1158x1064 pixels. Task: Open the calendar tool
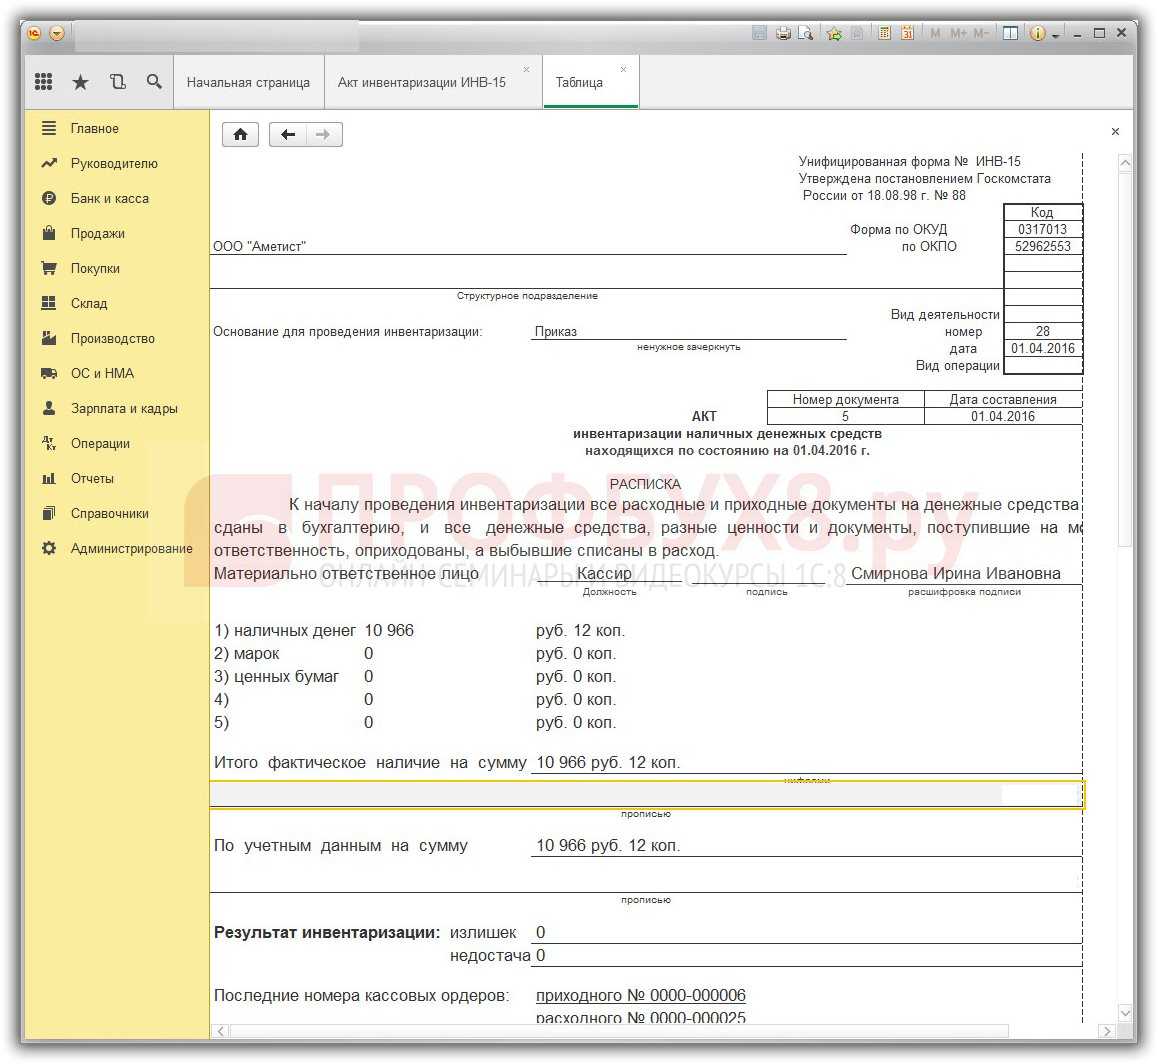(x=907, y=33)
